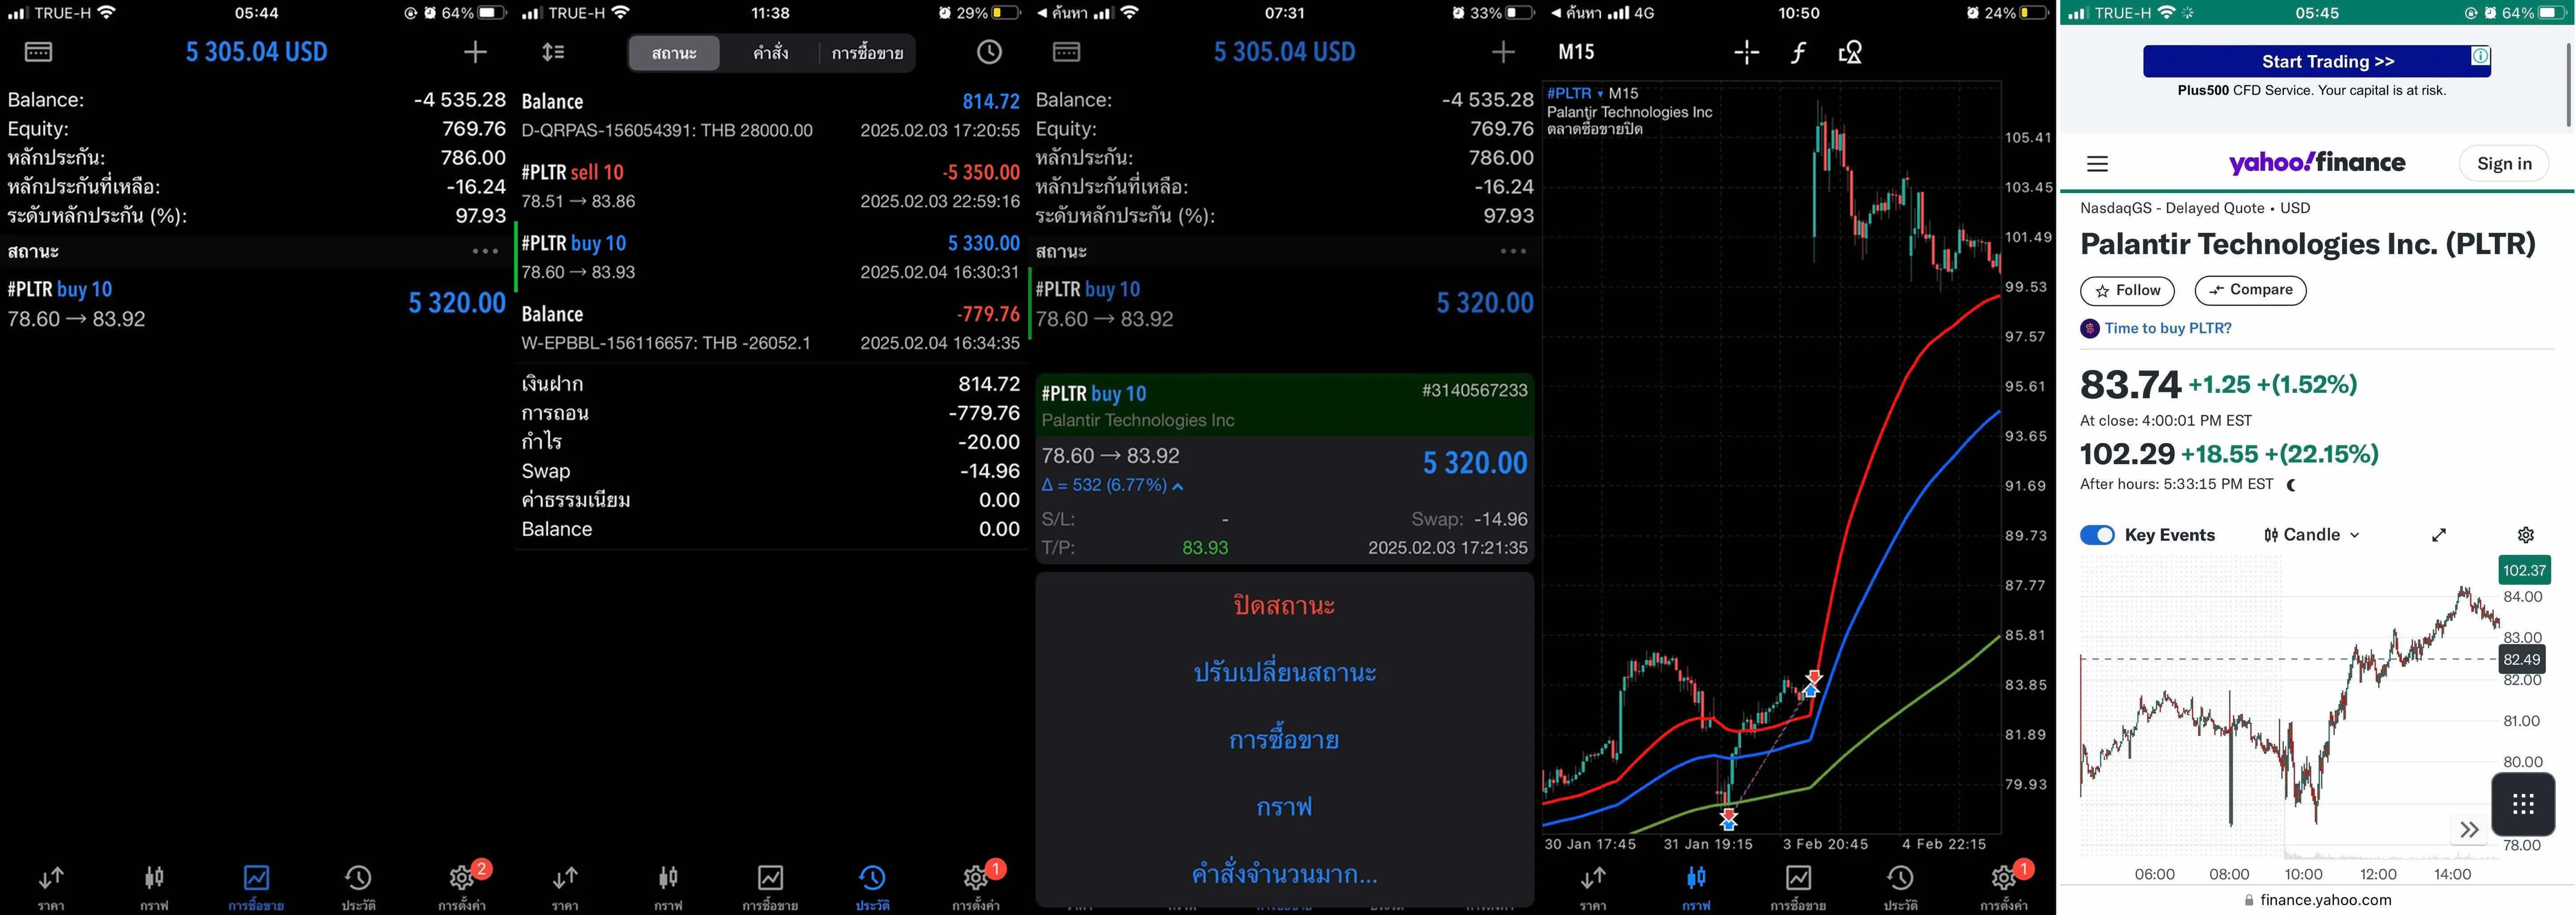The image size is (2576, 915).
Task: Choose กราฟ in the action sheet
Action: point(1284,807)
